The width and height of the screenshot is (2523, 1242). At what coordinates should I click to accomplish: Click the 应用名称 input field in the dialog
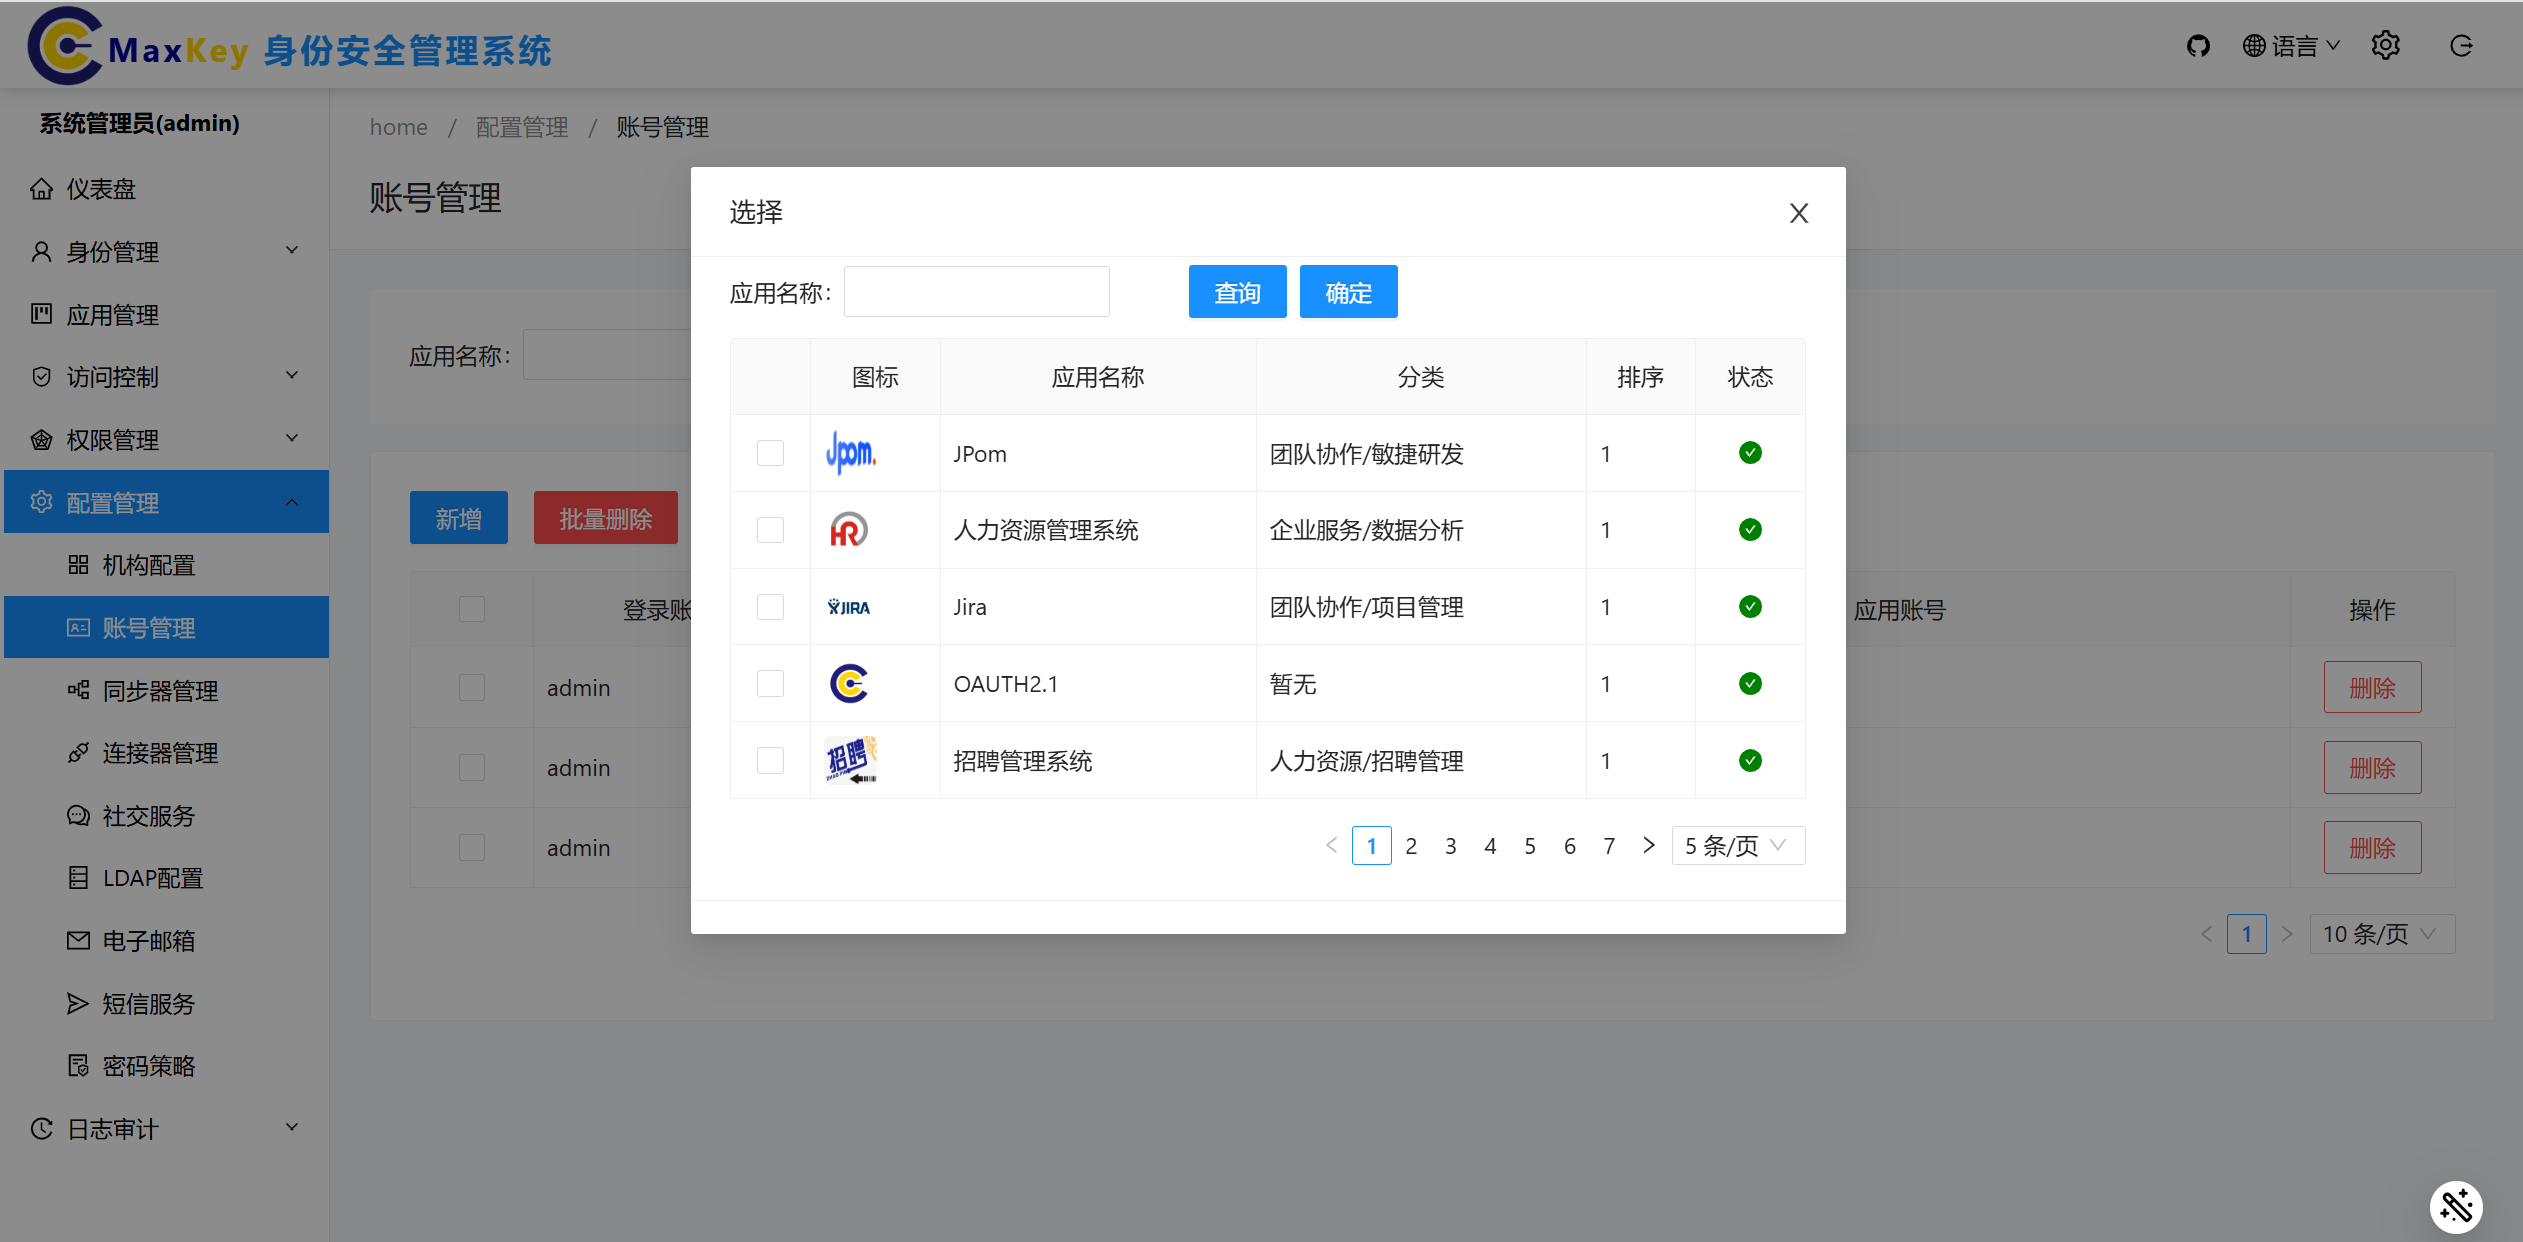[975, 291]
